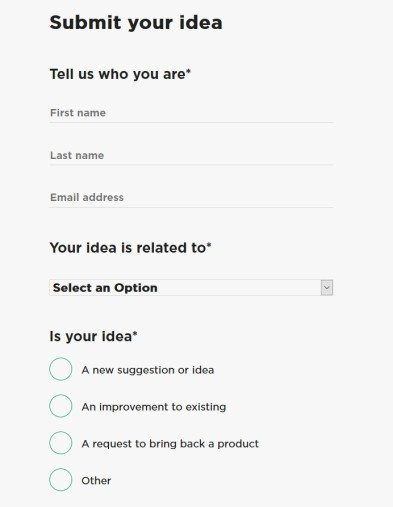Viewport: 393px width, 507px height.
Task: Click the 'First name' placeholder text
Action: click(78, 113)
